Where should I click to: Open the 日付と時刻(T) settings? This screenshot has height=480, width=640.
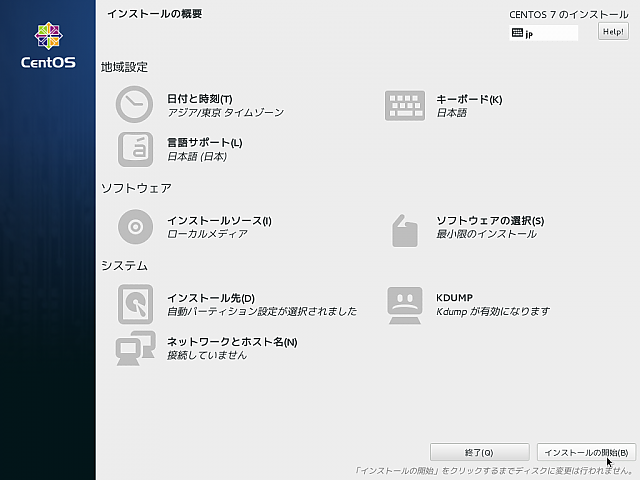[200, 99]
